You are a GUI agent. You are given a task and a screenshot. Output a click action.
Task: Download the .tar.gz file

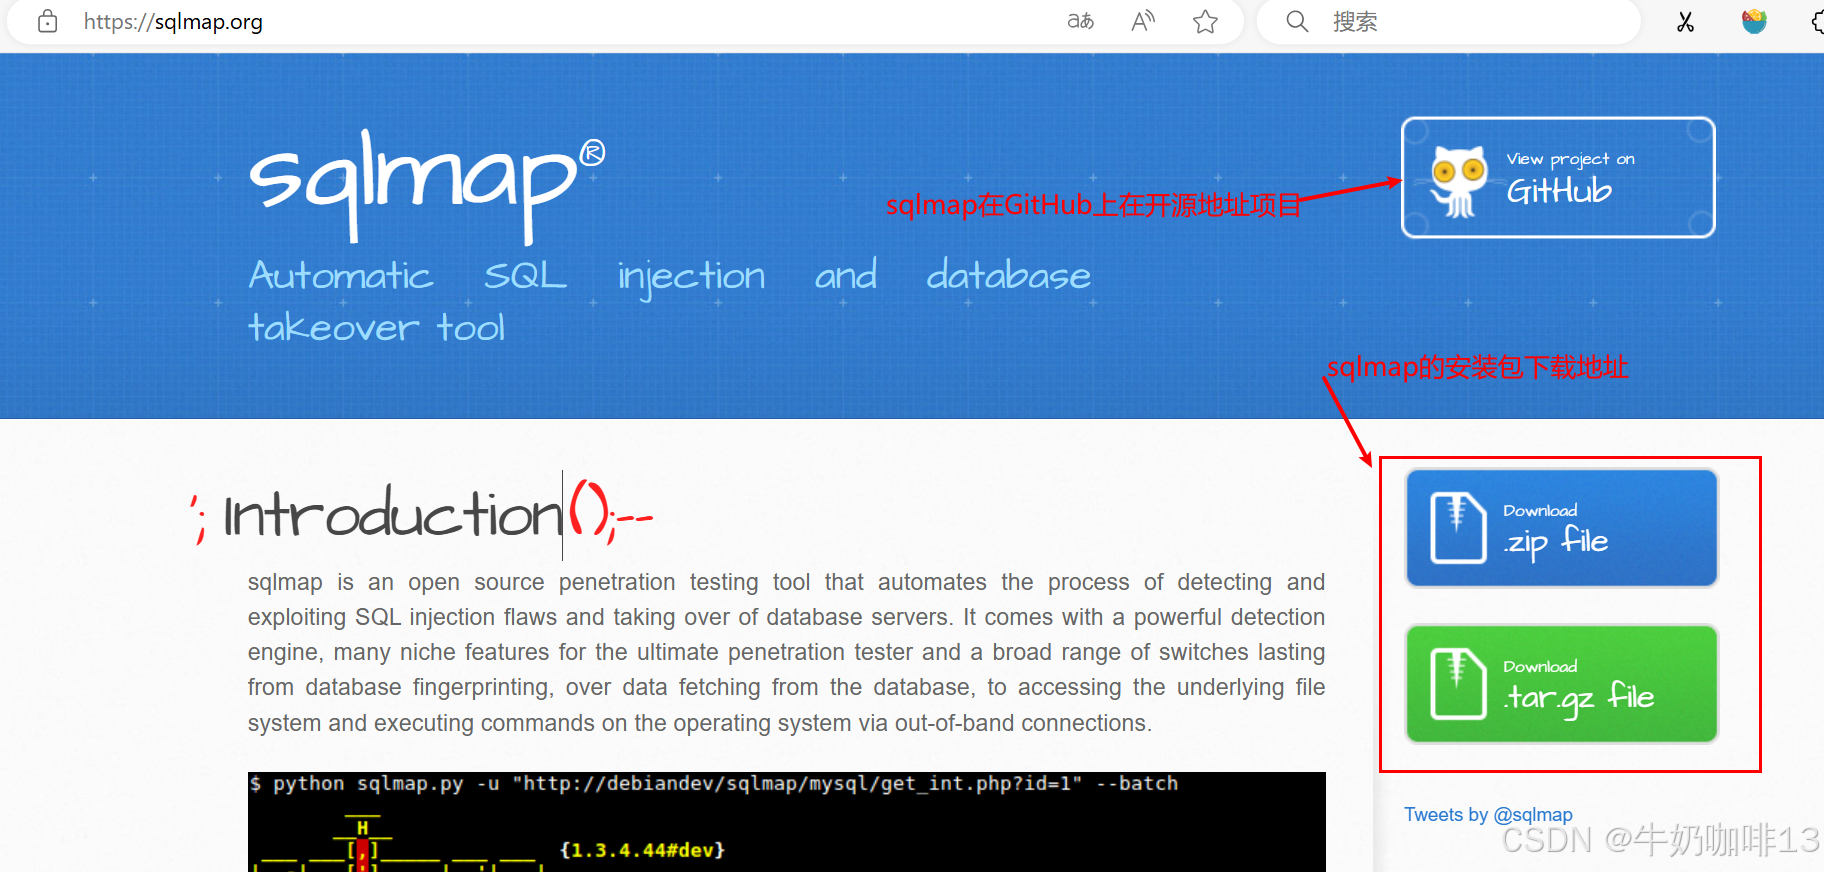click(1561, 683)
